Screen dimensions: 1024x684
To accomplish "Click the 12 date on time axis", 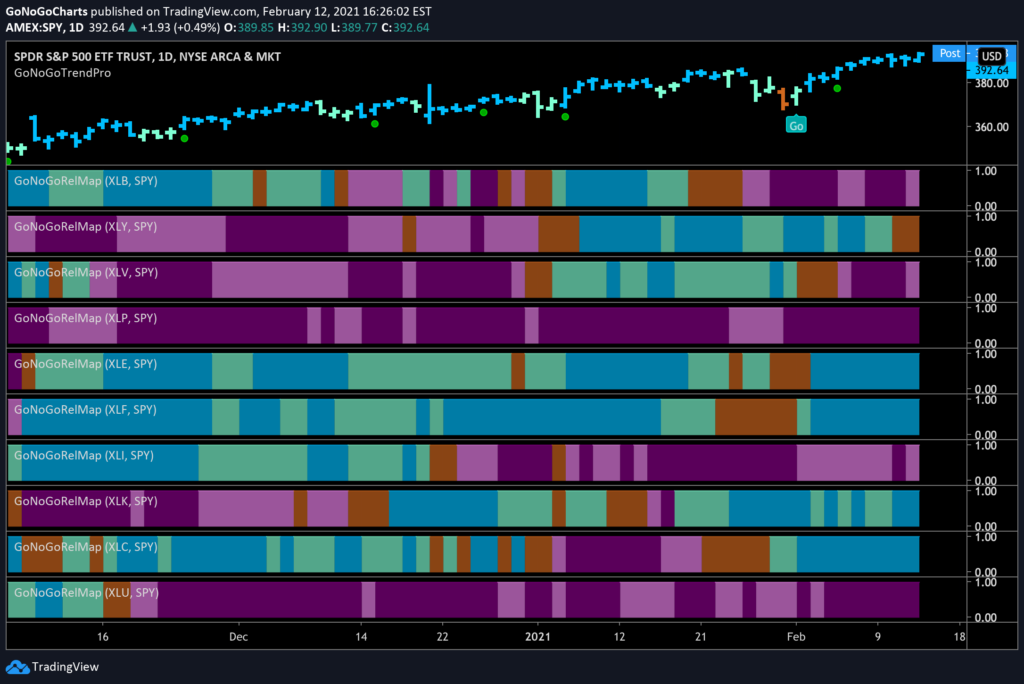I will point(619,636).
